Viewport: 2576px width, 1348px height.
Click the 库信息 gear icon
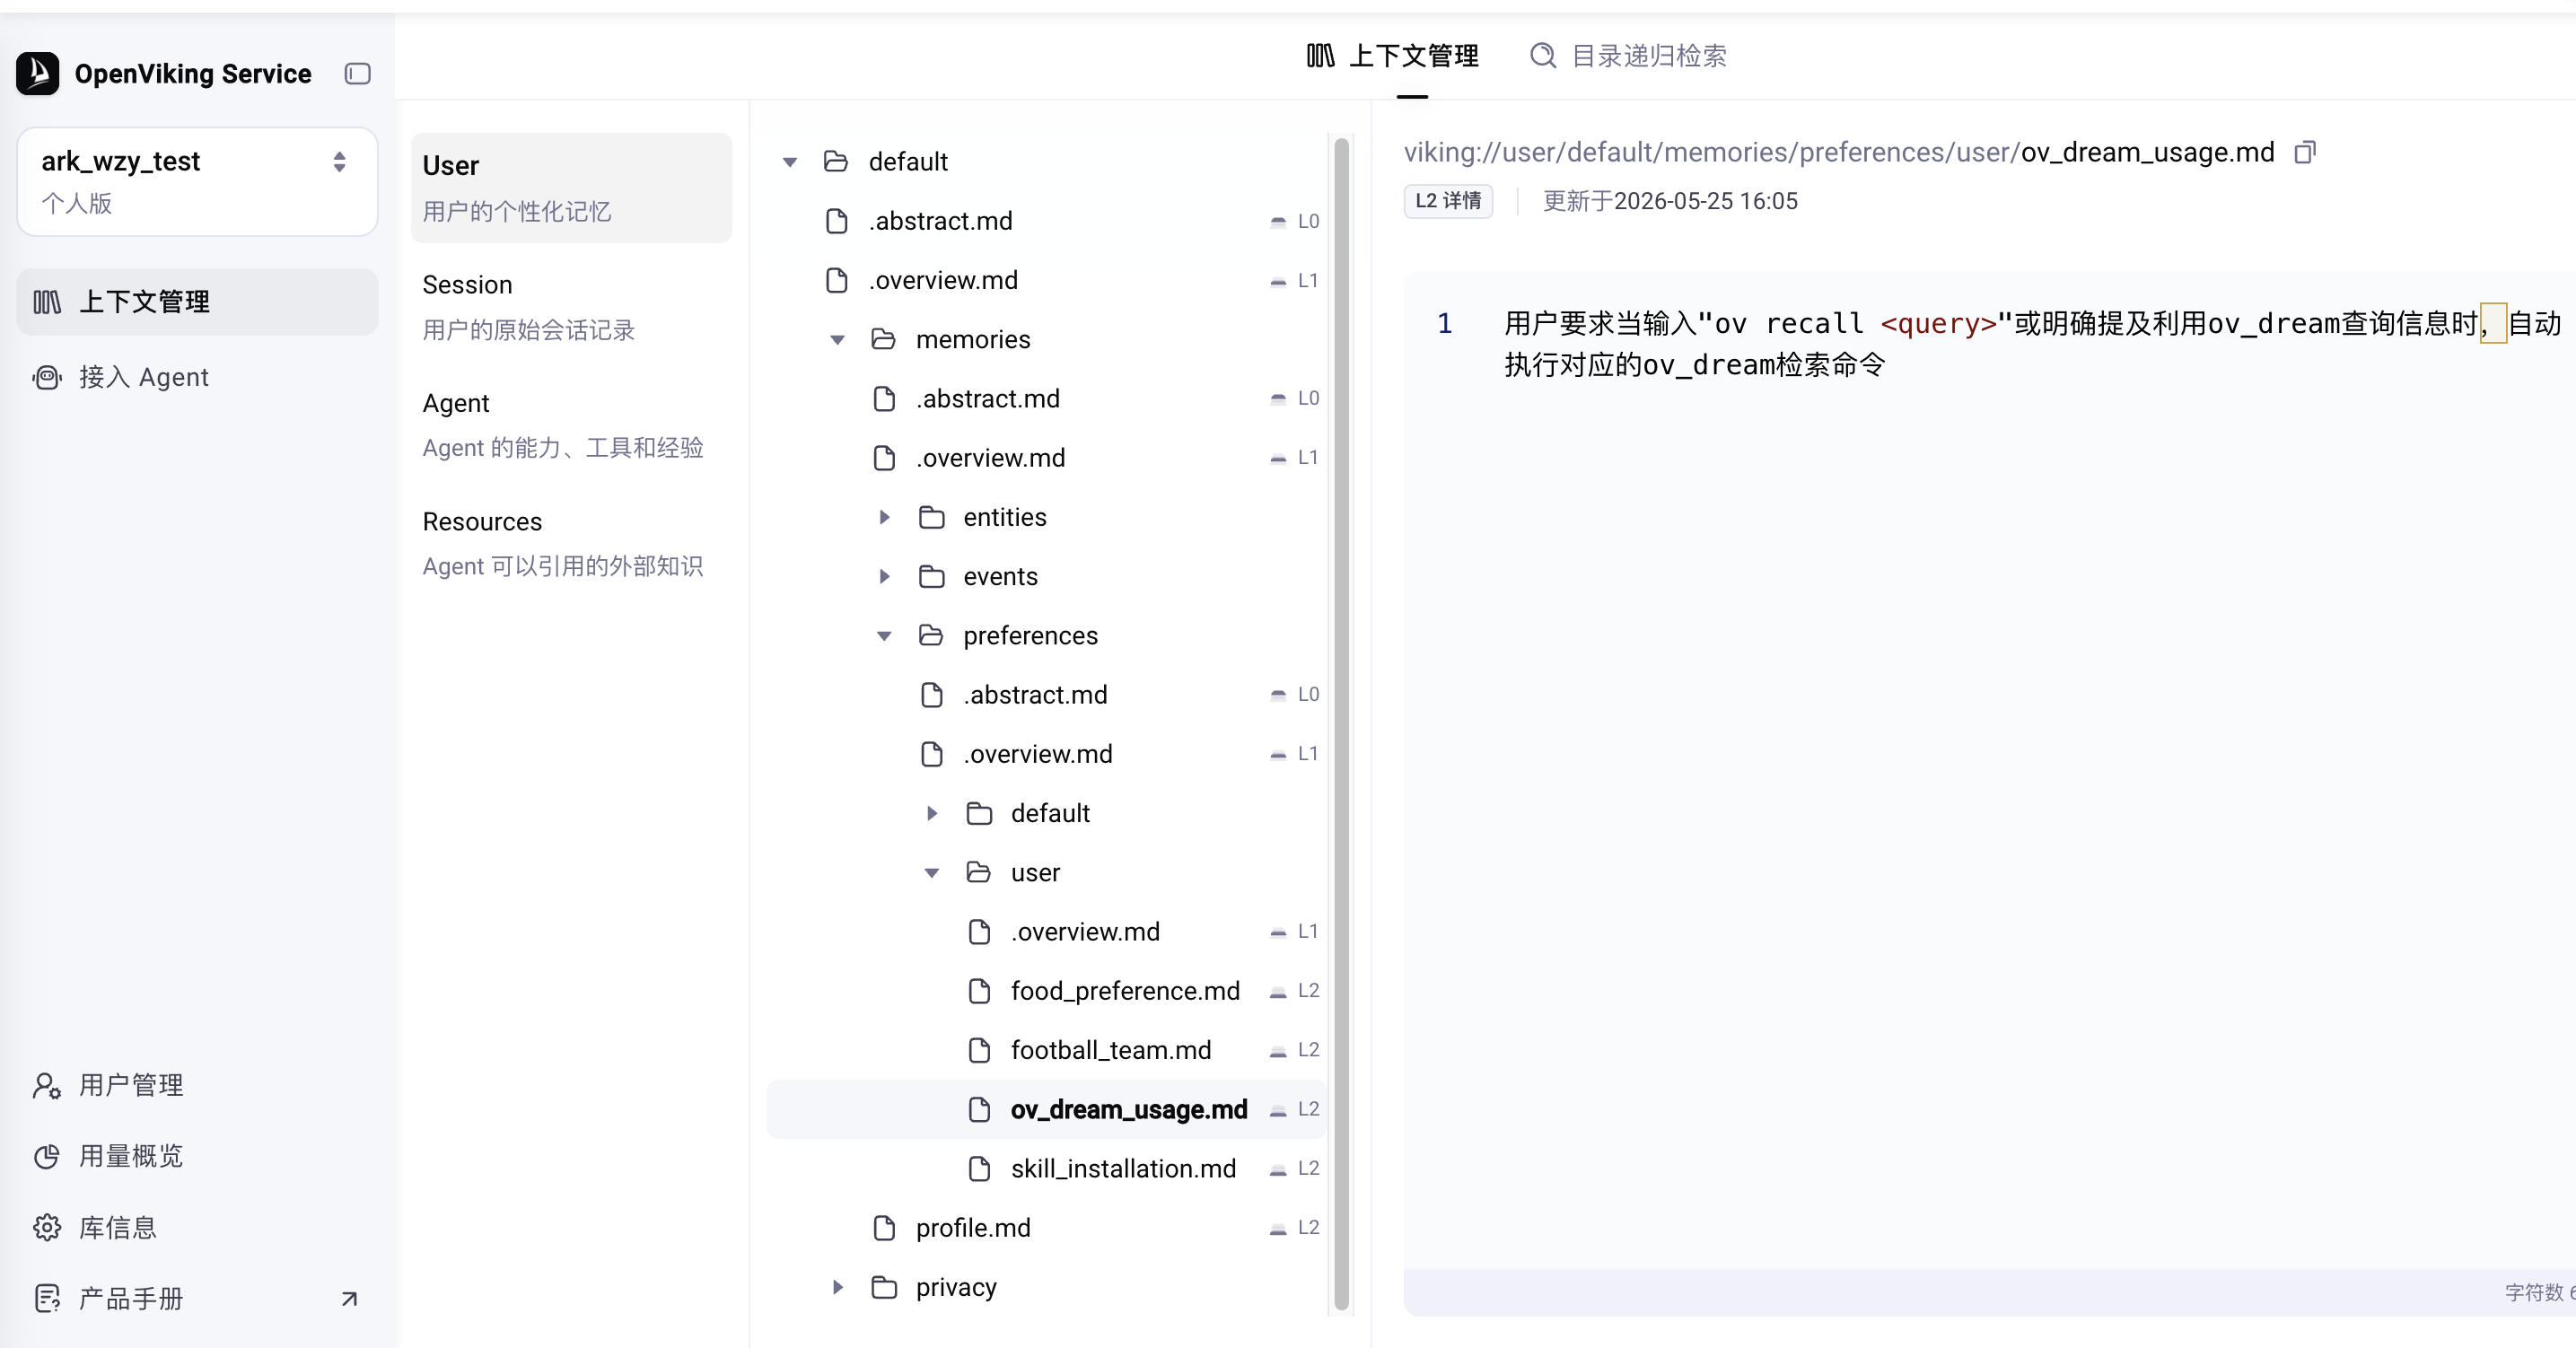tap(47, 1227)
